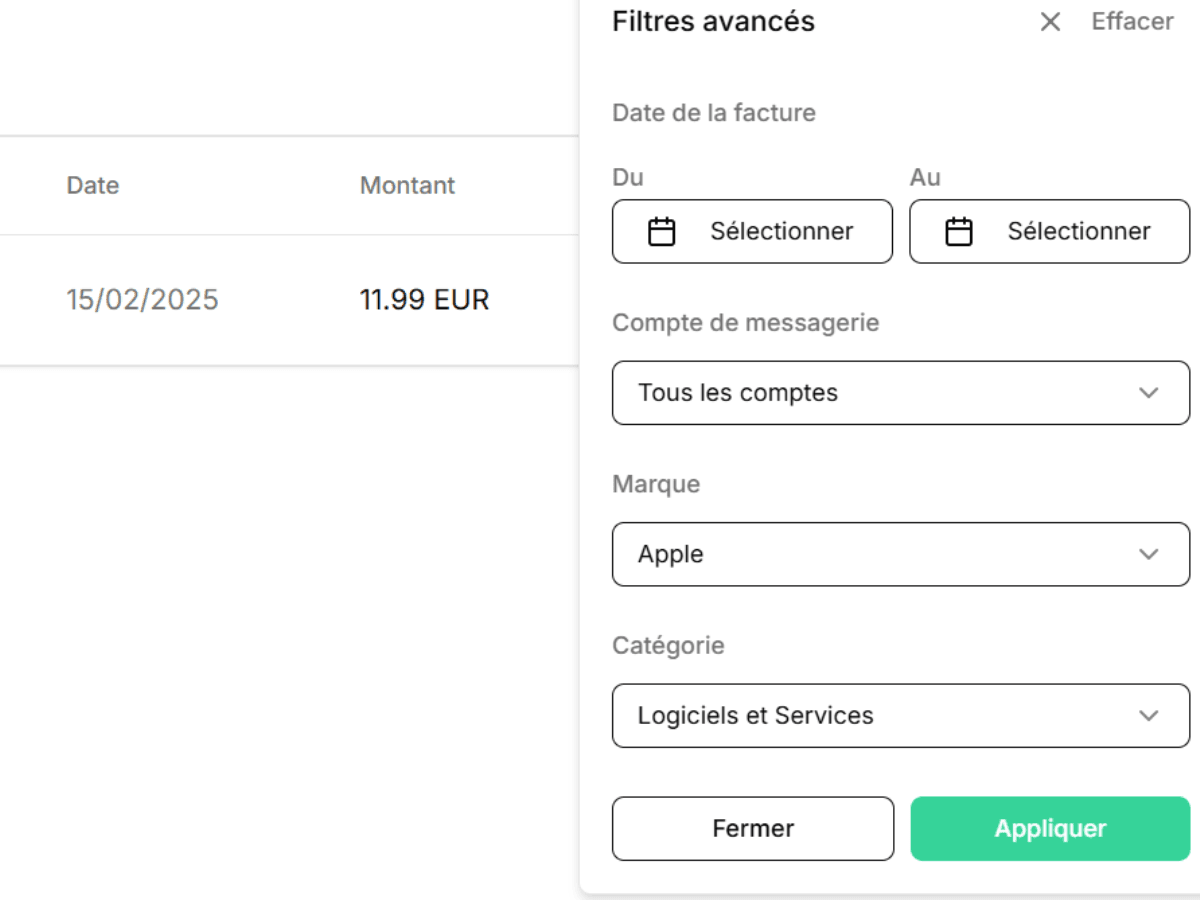Open the calendar icon under "Du"
Image resolution: width=1200 pixels, height=900 pixels.
coord(661,231)
